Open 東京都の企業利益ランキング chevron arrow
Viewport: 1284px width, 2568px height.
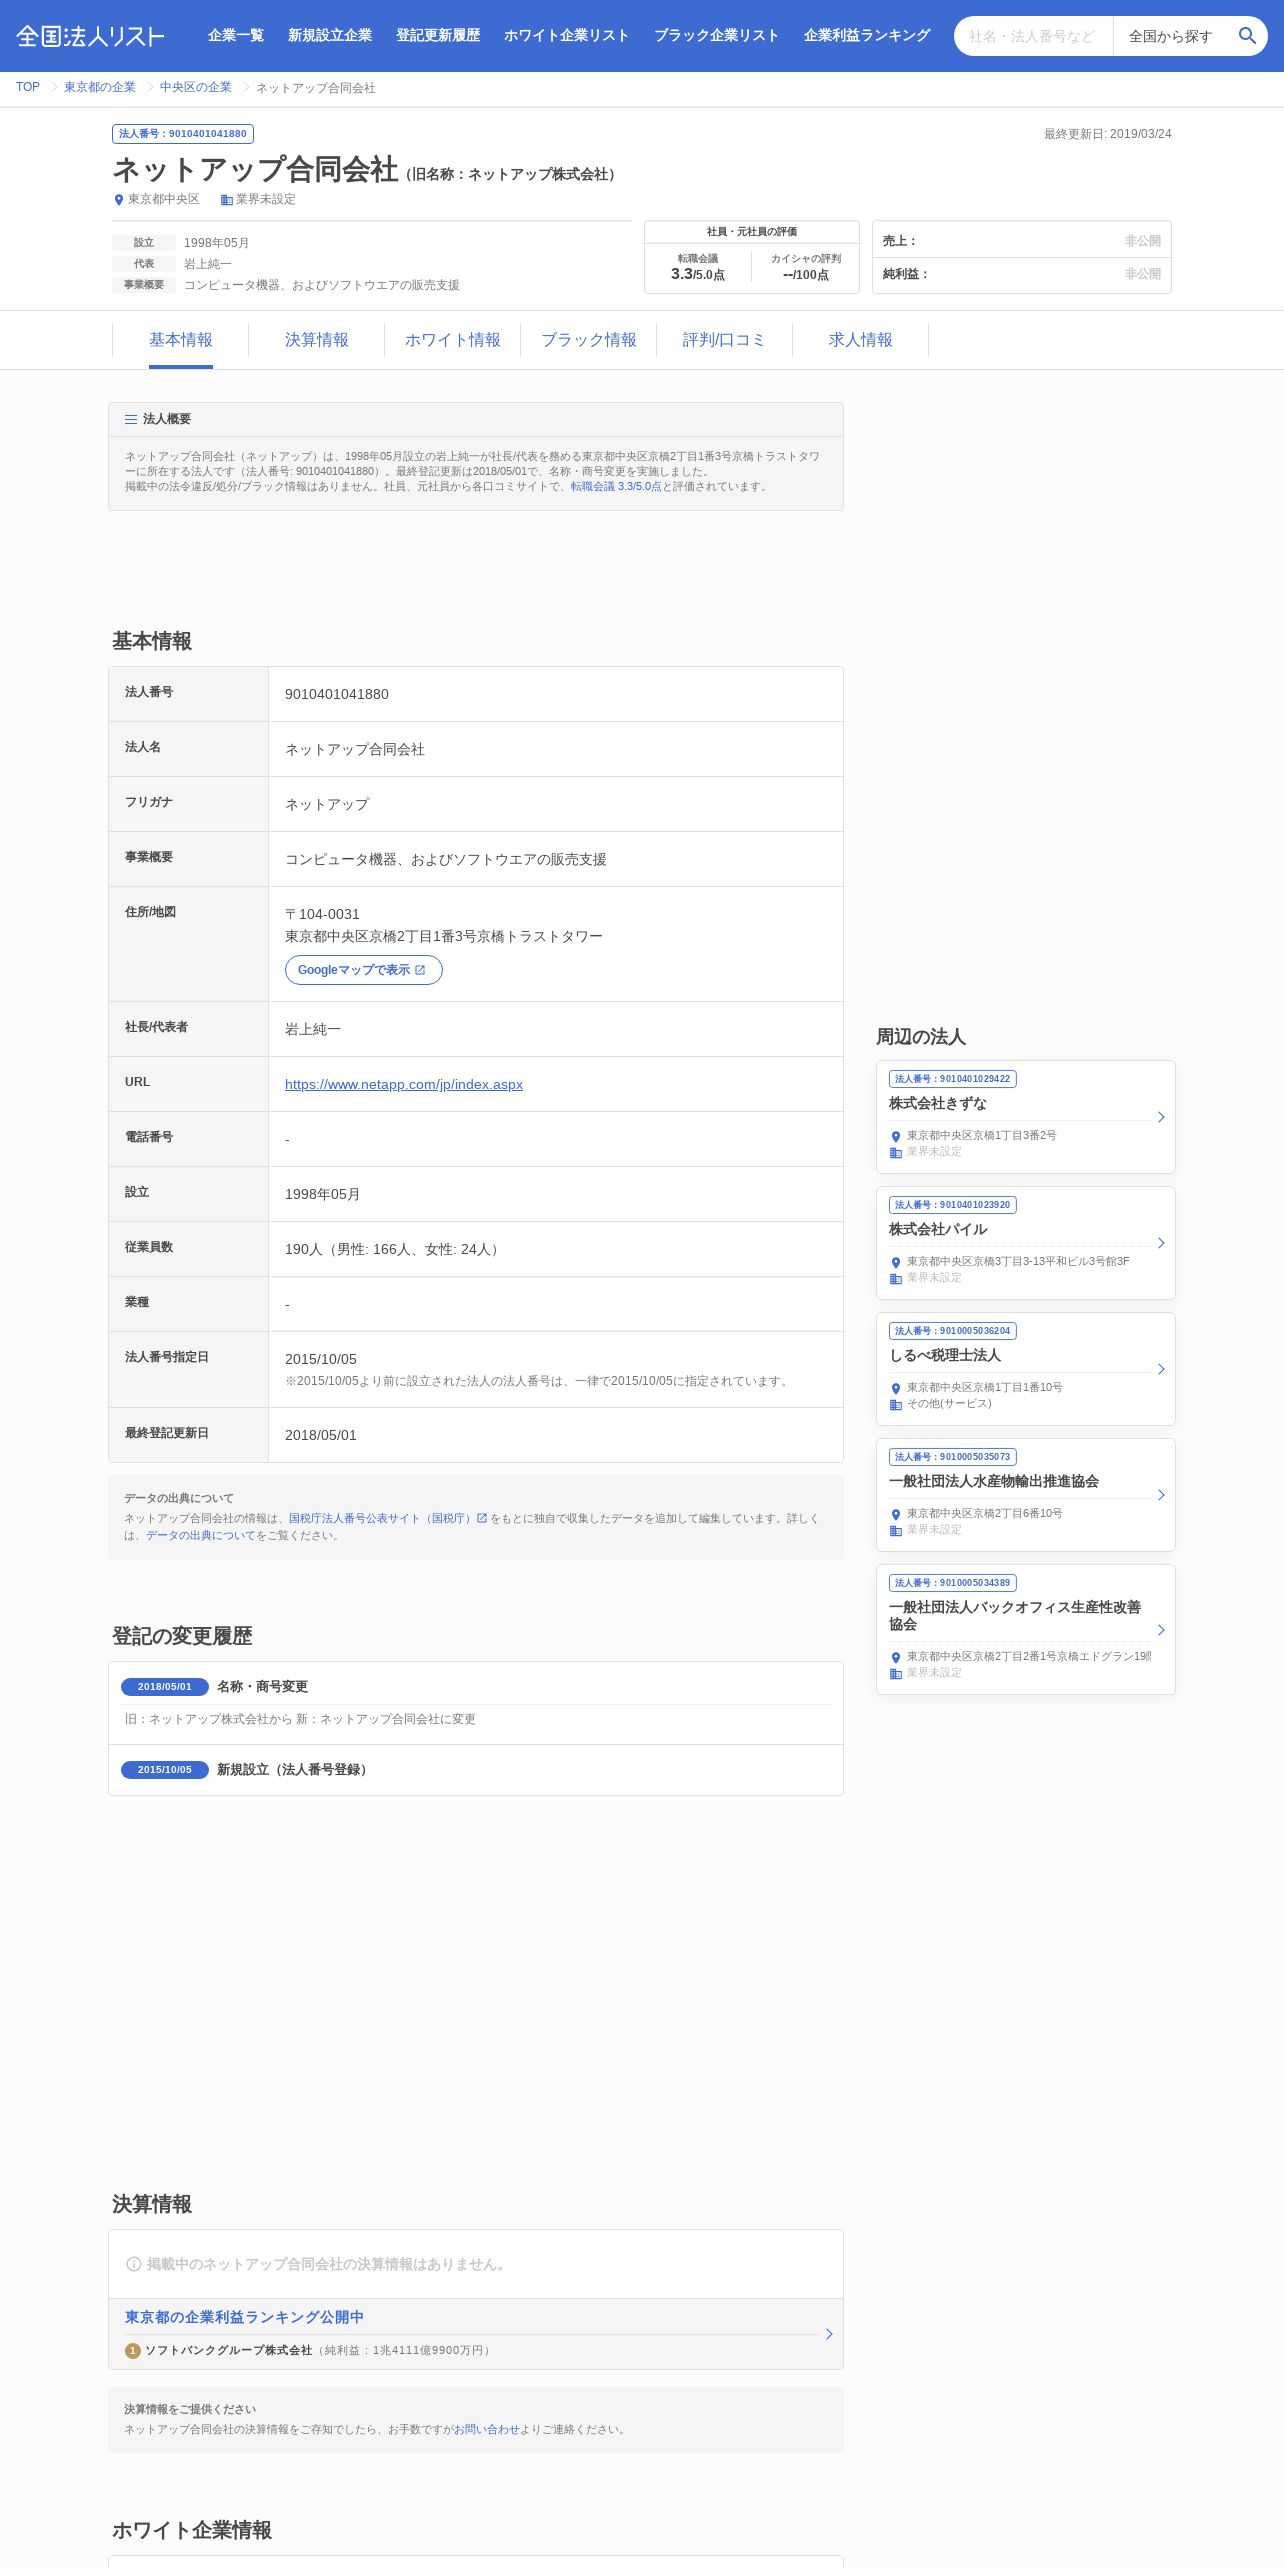point(829,2334)
